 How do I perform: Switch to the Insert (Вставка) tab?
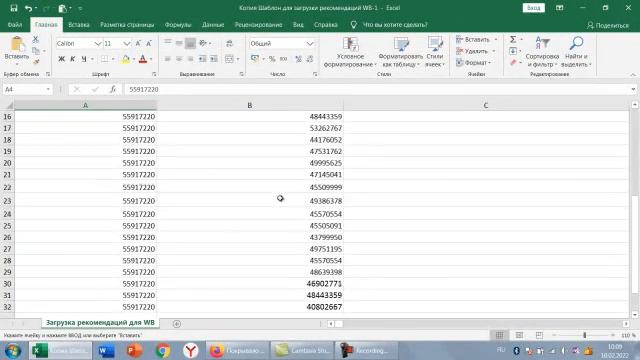click(79, 25)
